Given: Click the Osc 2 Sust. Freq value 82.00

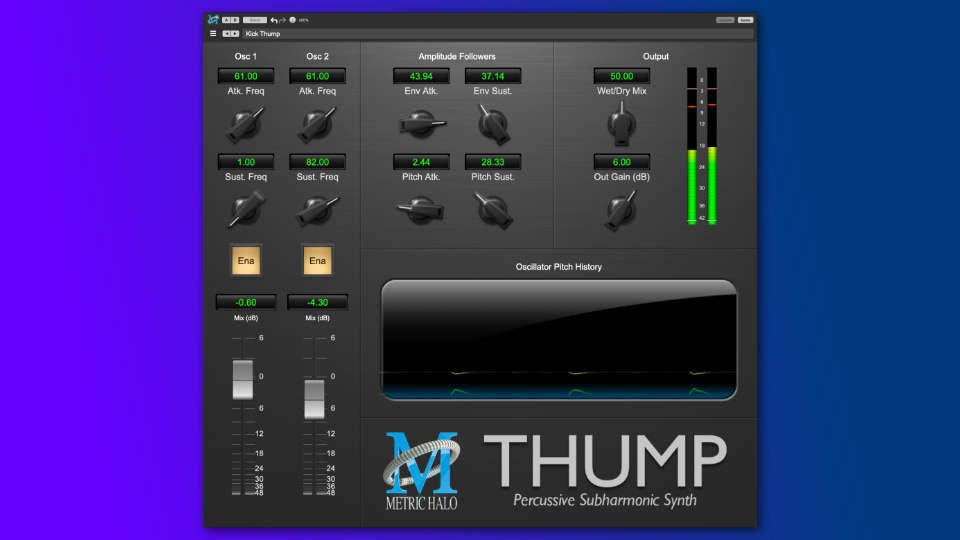Looking at the screenshot, I should click(x=317, y=162).
